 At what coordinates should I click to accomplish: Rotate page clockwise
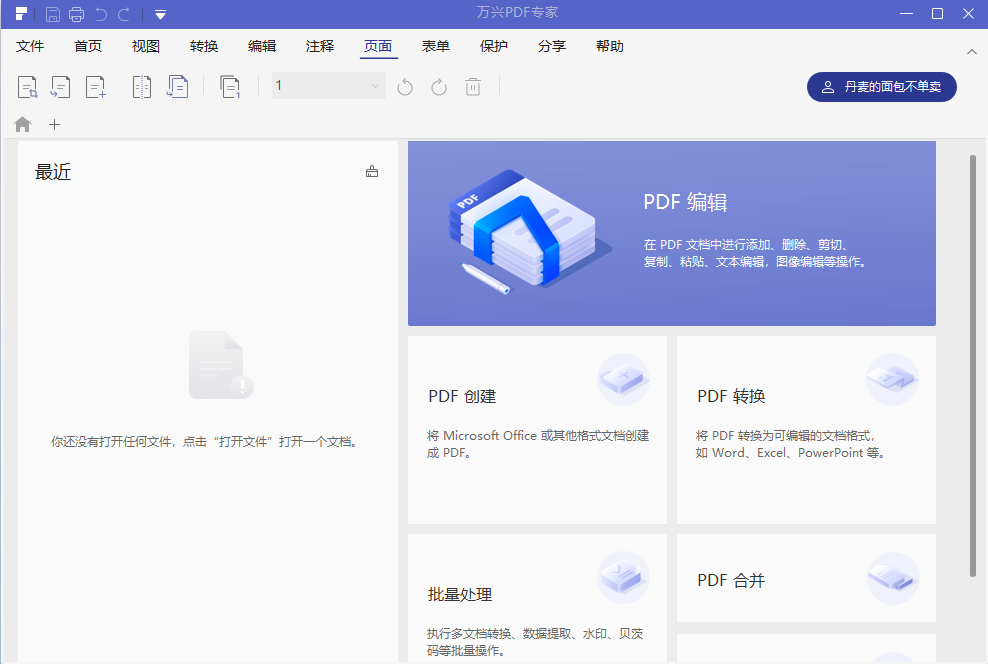[438, 87]
